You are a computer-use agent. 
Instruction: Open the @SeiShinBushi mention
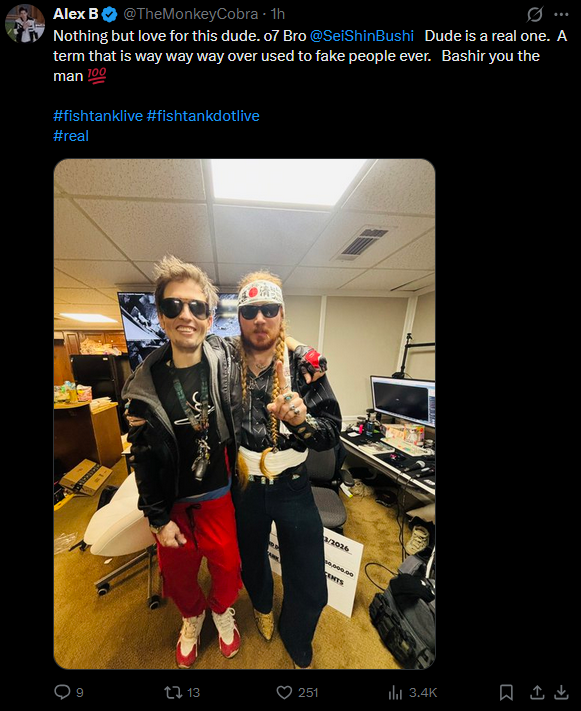tap(362, 36)
